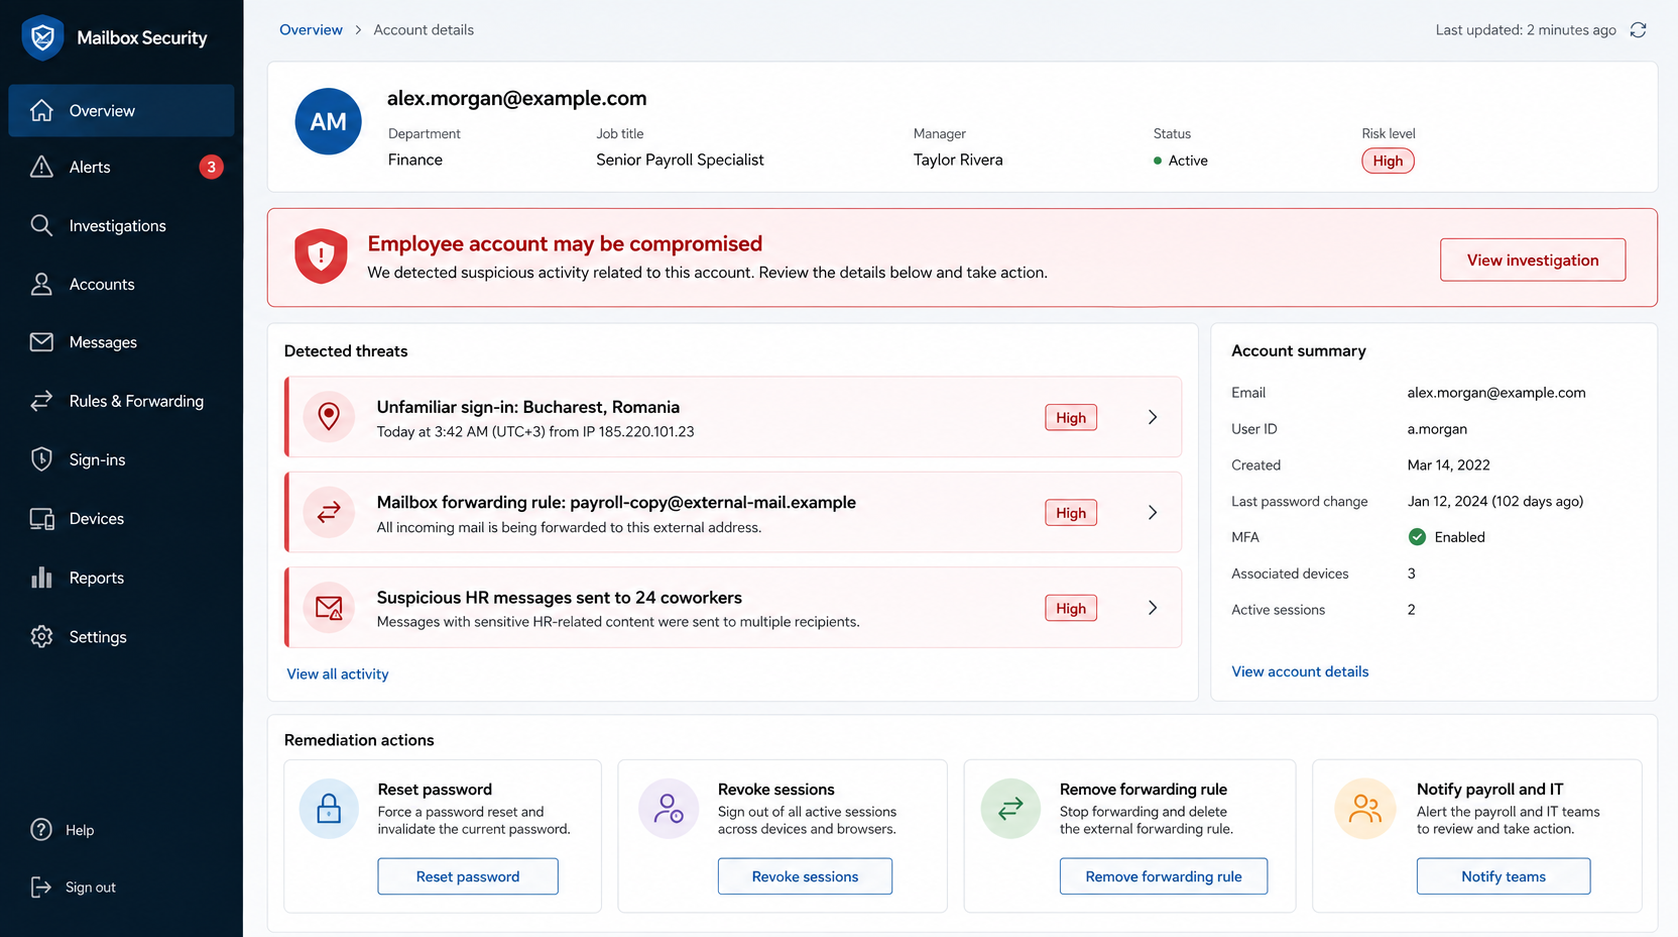Open Messages in the sidebar

(121, 342)
